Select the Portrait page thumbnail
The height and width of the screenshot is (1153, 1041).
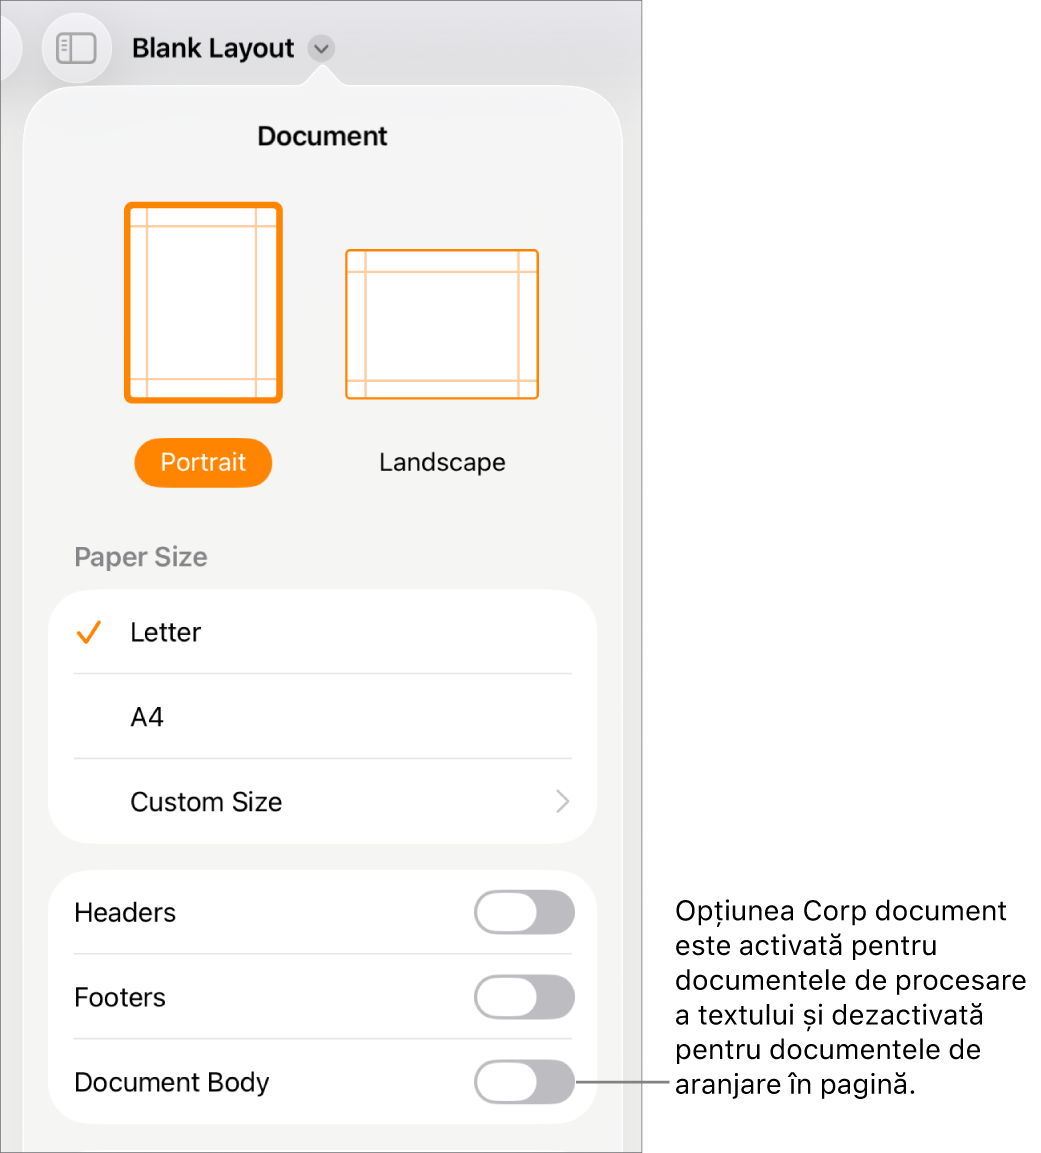click(x=204, y=302)
